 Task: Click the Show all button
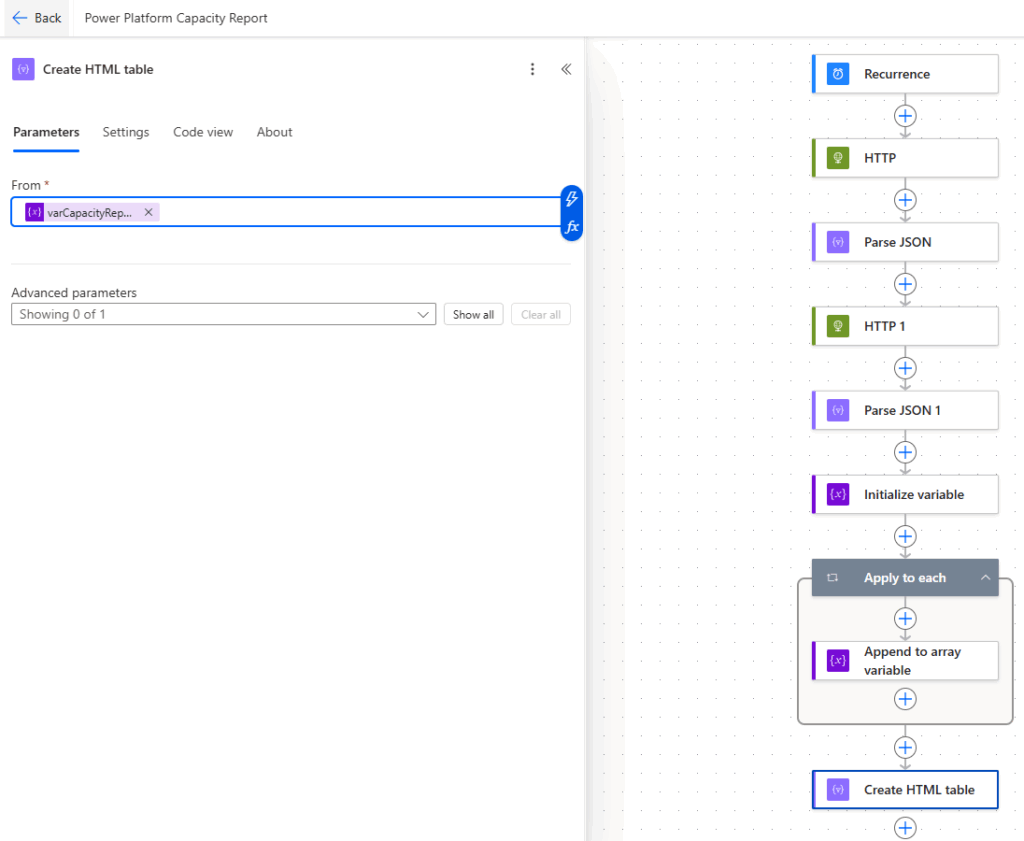(x=473, y=314)
